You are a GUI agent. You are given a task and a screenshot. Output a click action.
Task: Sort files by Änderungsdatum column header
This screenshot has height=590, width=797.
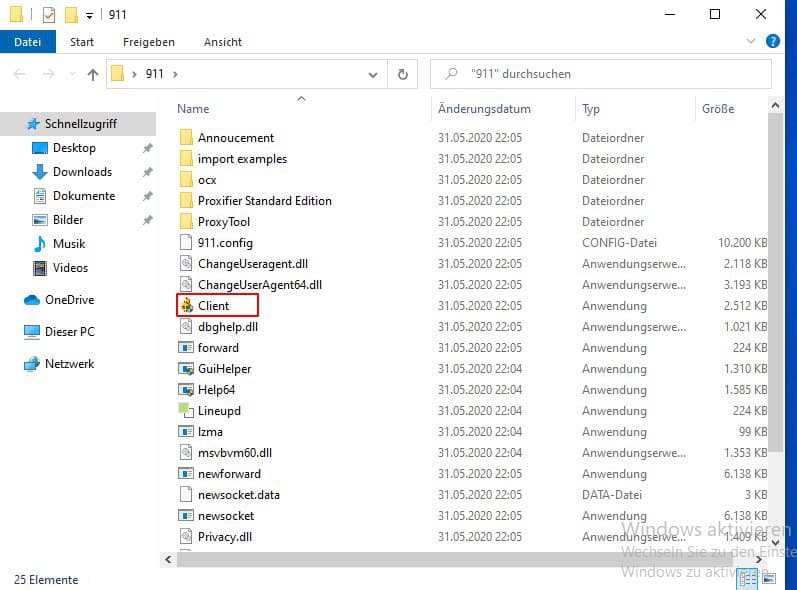(x=485, y=109)
